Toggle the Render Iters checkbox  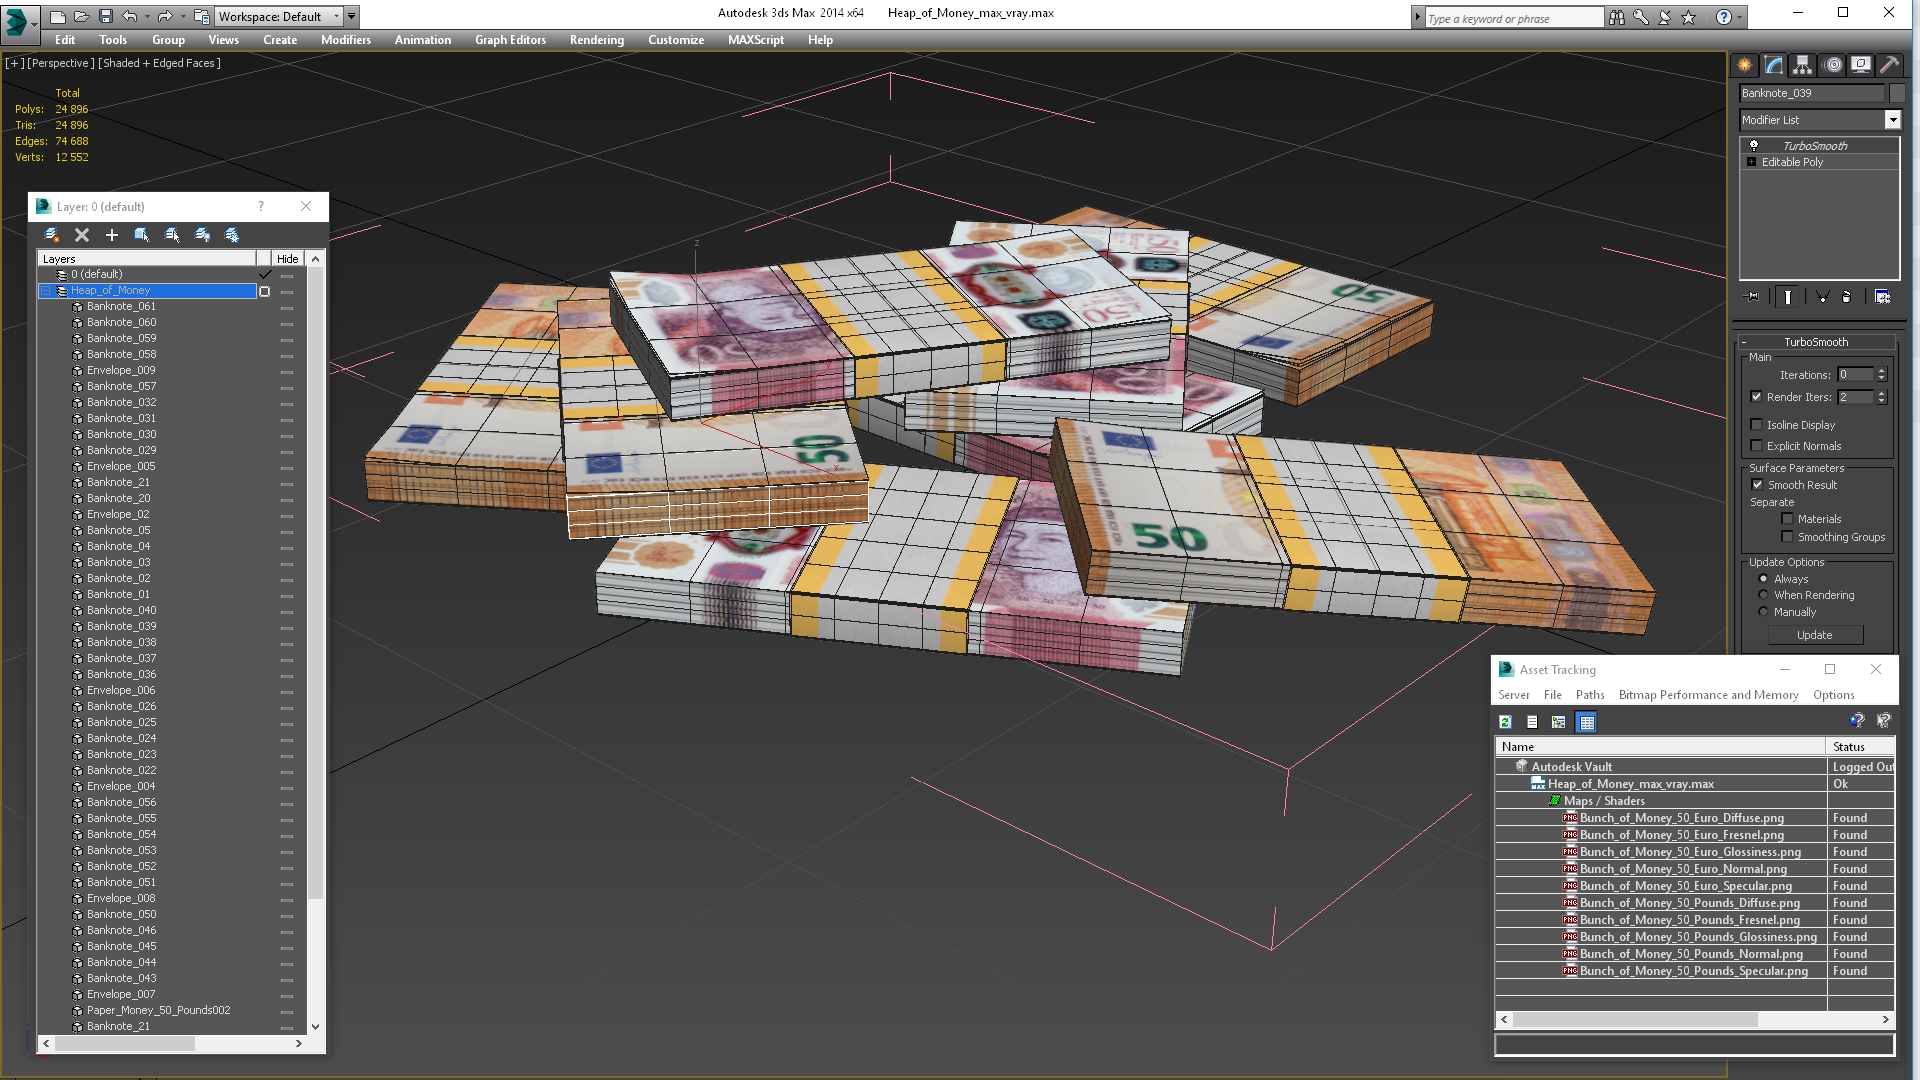tap(1757, 397)
